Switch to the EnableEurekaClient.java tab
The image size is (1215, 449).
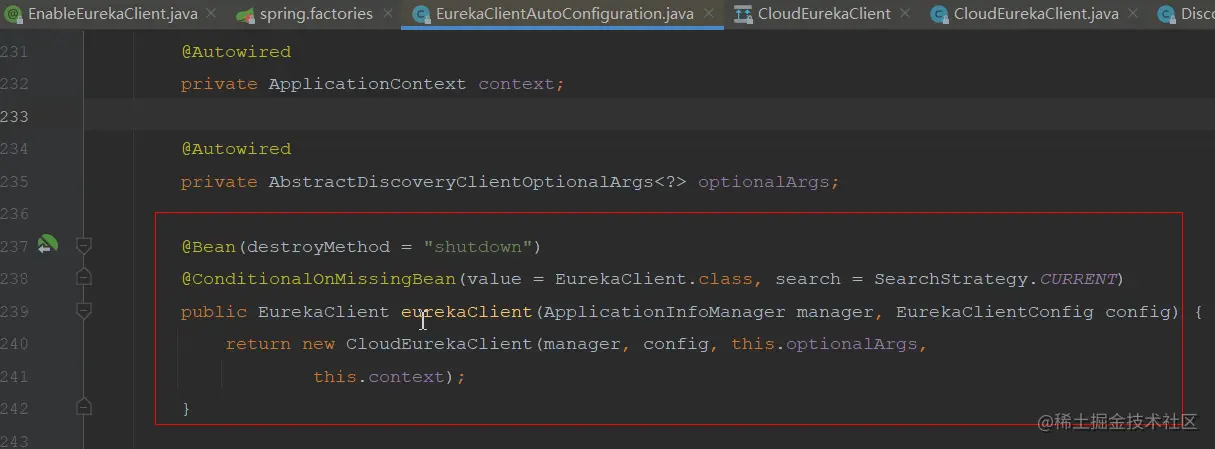pos(112,14)
